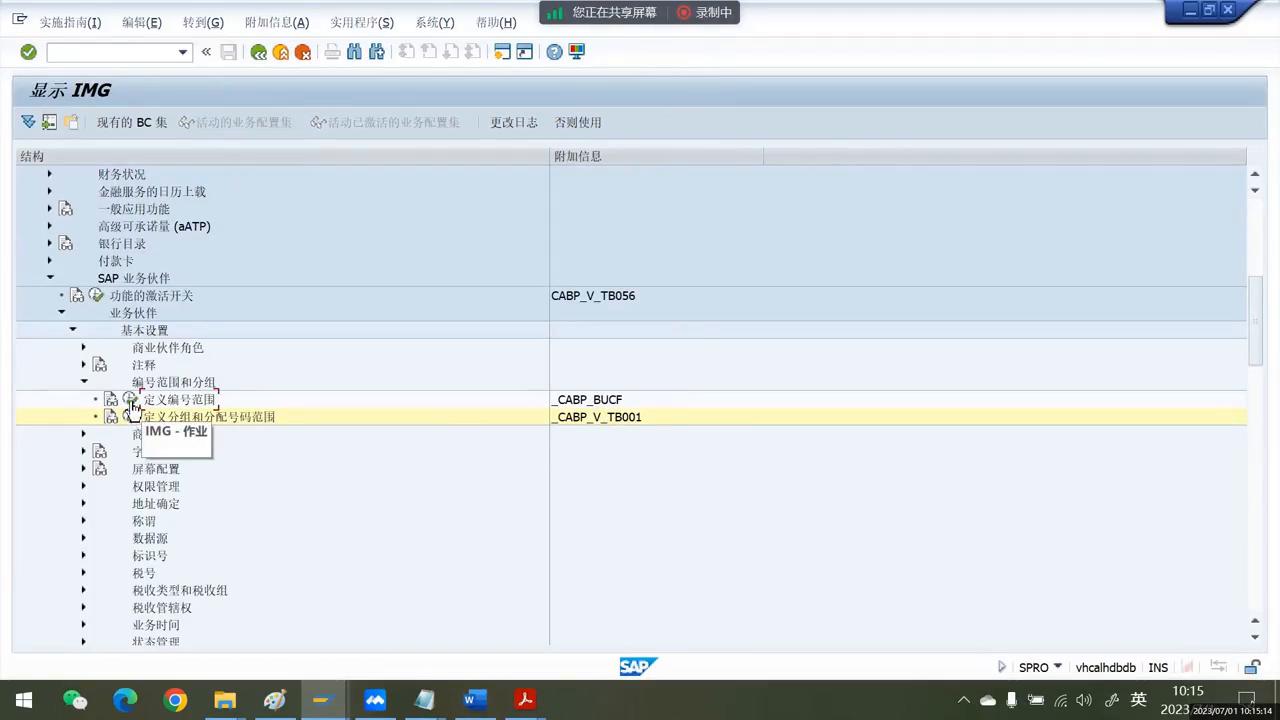The width and height of the screenshot is (1280, 720).
Task: Open documentation icon for 定义分组和分配号码范围
Action: tap(112, 417)
